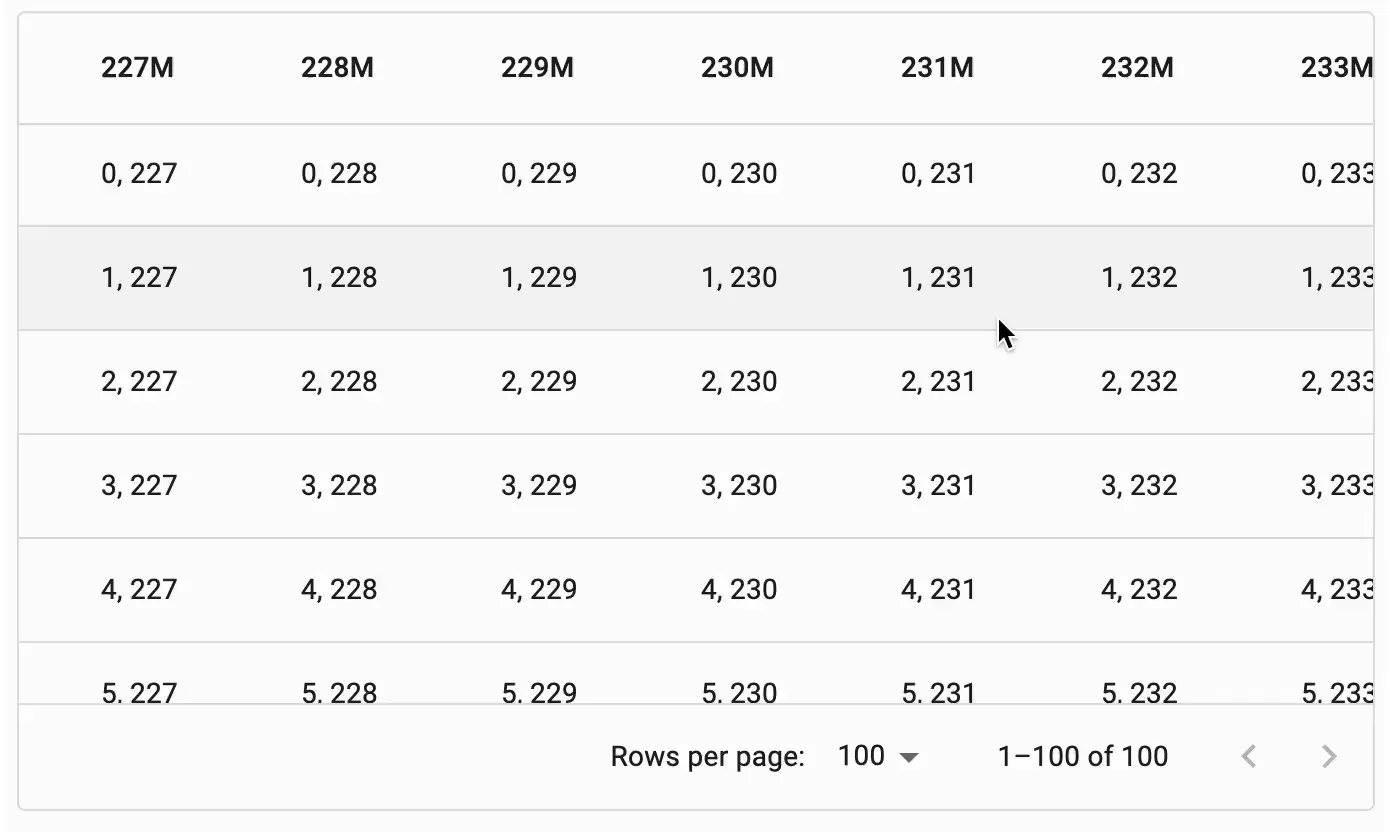Select cell 3, 230

click(739, 486)
